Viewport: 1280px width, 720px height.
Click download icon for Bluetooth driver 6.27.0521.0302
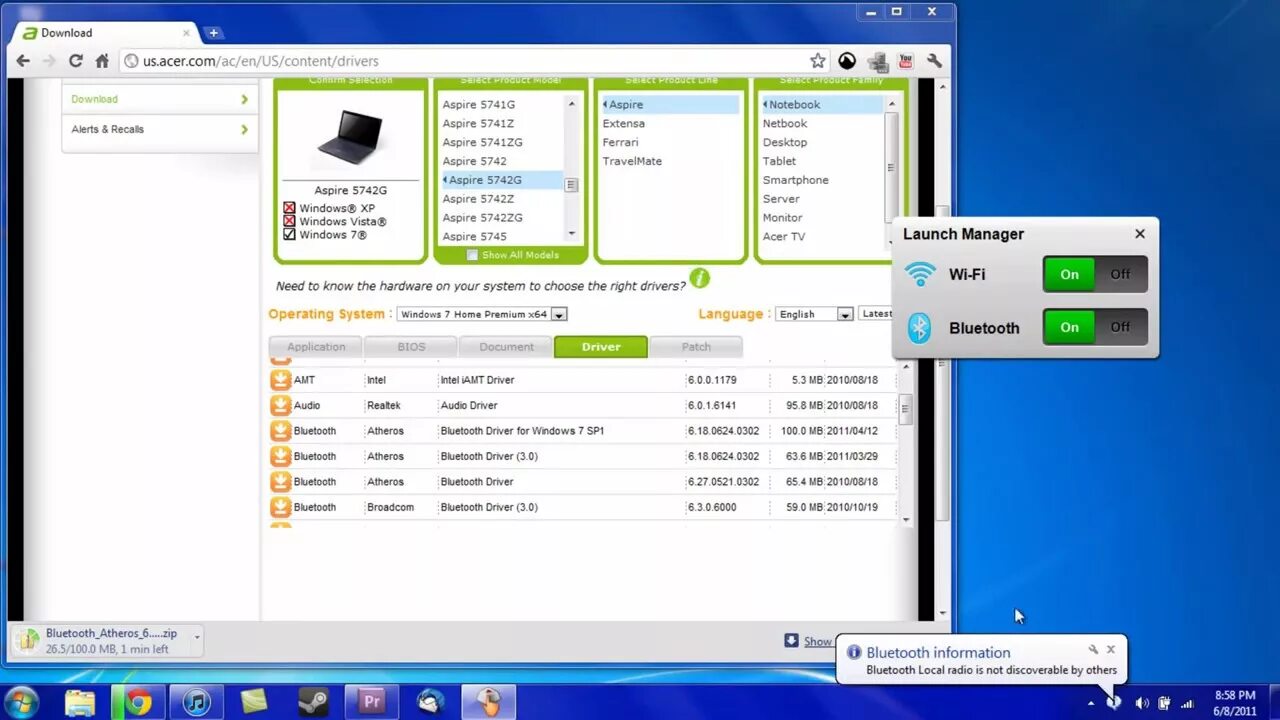coord(280,481)
